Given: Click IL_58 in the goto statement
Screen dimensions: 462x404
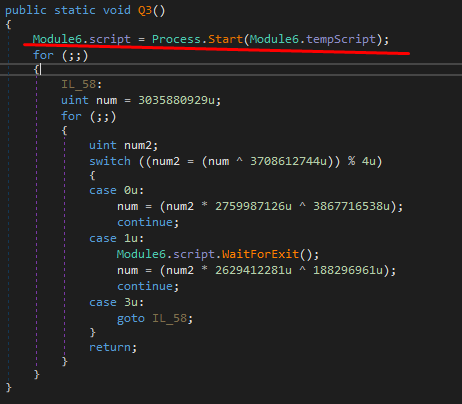Looking at the screenshot, I should (x=169, y=318).
